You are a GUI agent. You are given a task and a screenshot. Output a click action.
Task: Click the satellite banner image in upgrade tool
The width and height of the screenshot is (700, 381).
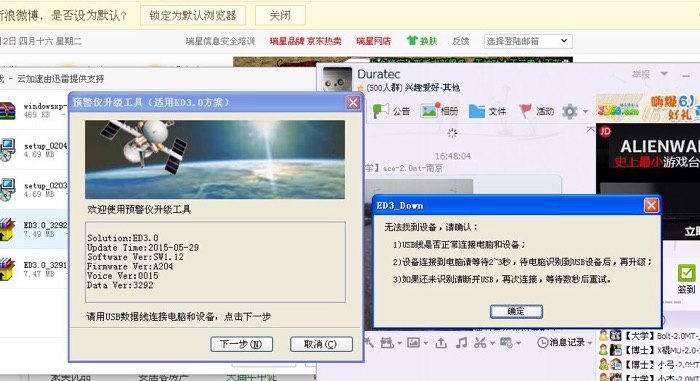point(215,159)
